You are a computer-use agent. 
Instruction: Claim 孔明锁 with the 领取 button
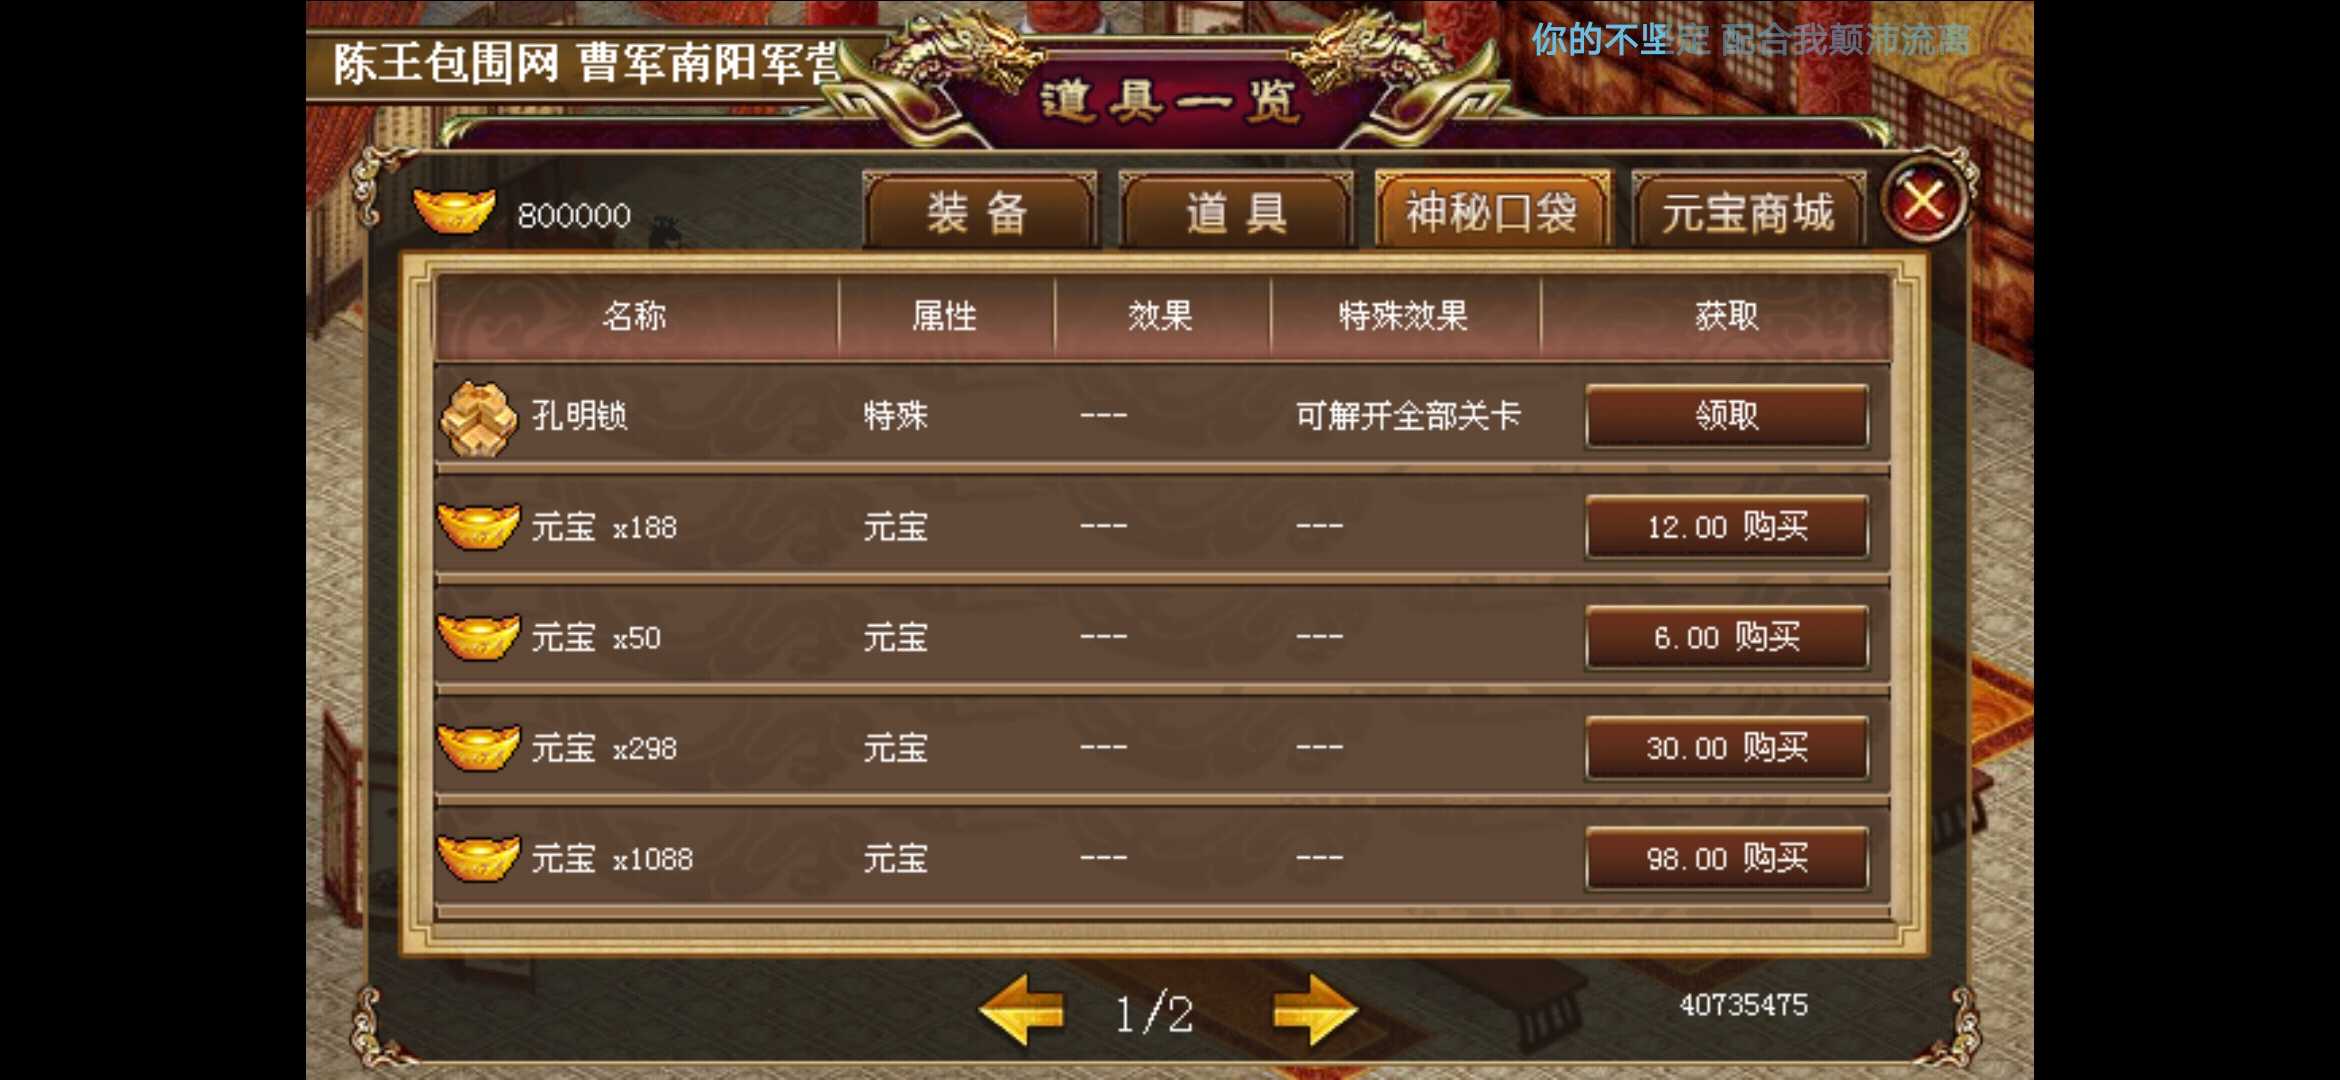[x=1727, y=416]
